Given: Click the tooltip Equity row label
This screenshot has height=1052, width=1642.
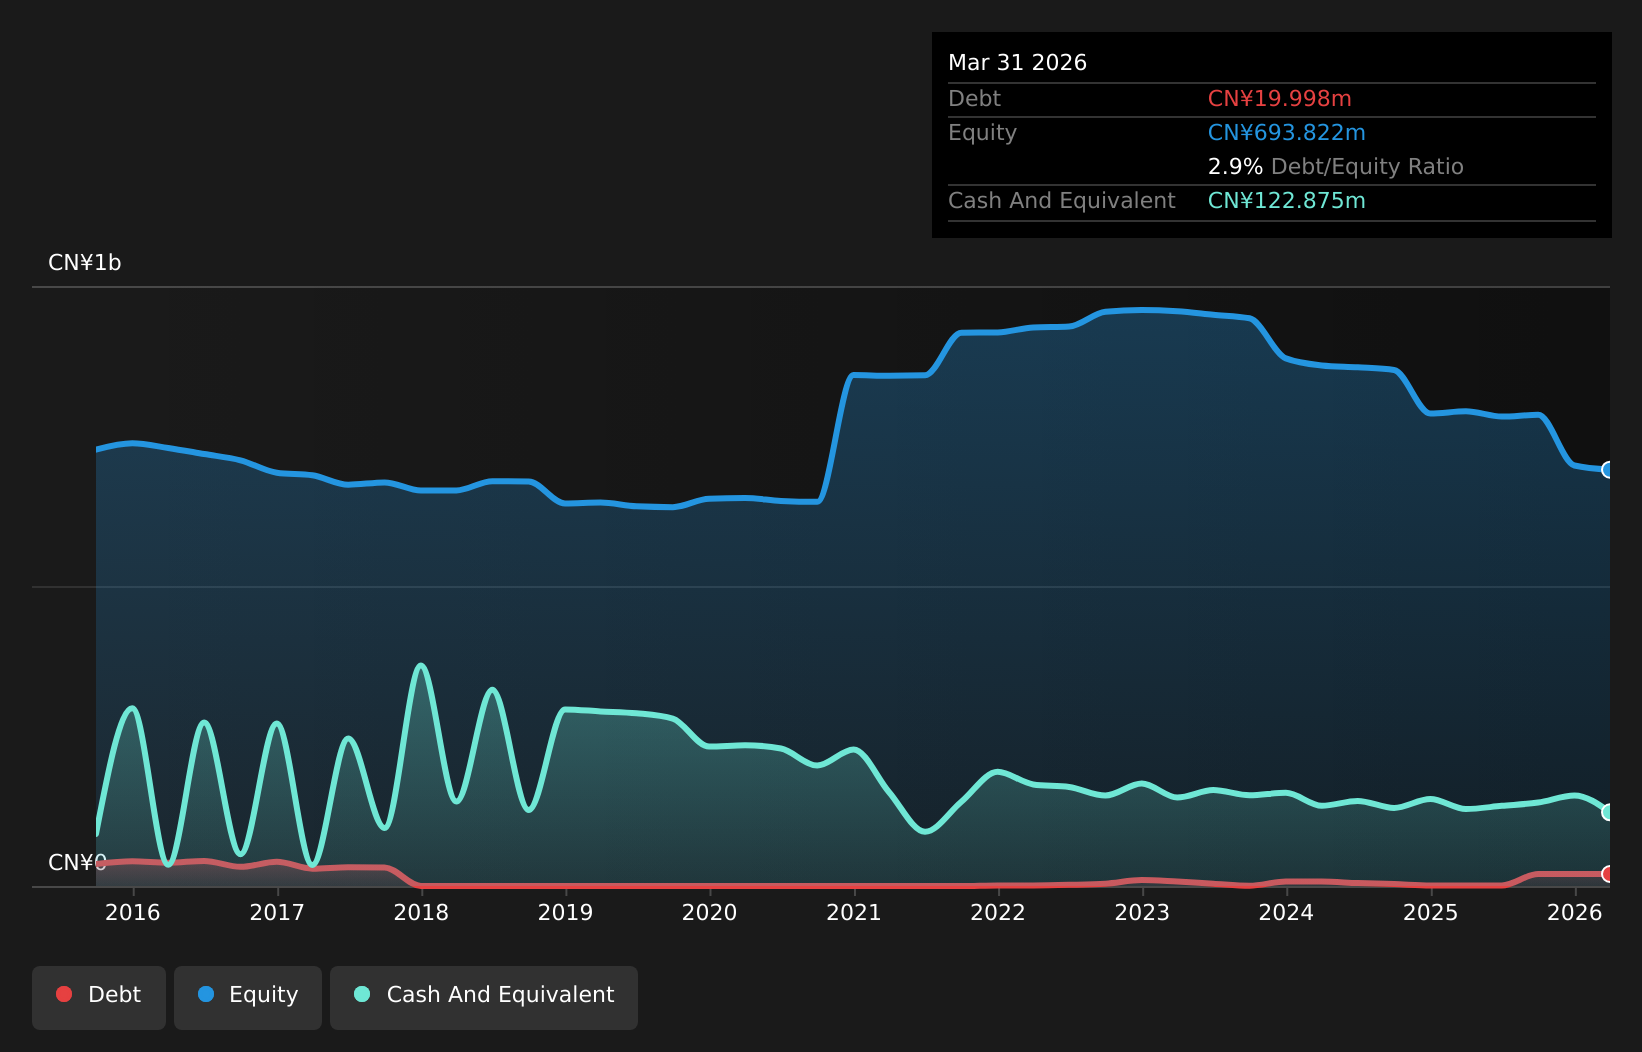Looking at the screenshot, I should pyautogui.click(x=982, y=133).
